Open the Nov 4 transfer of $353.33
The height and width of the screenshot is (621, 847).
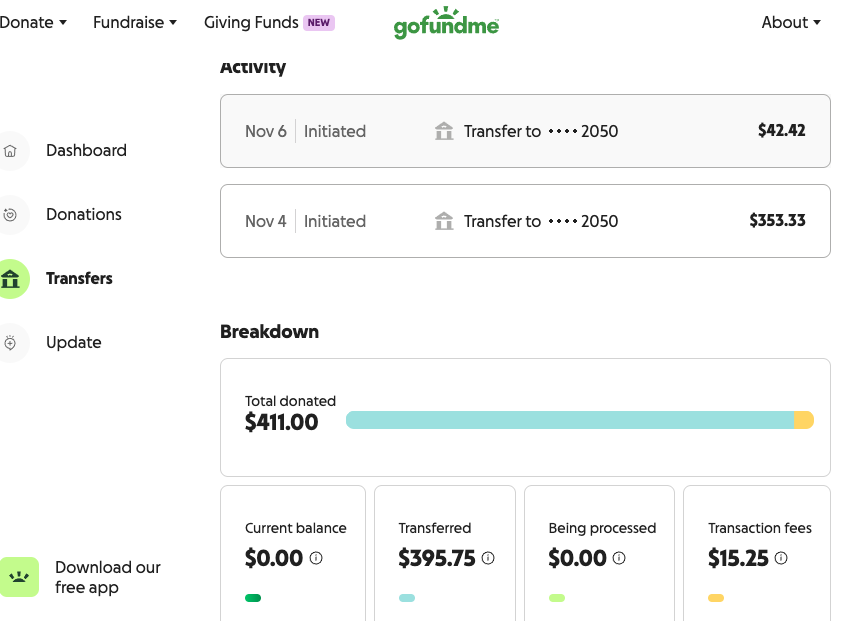pyautogui.click(x=525, y=221)
